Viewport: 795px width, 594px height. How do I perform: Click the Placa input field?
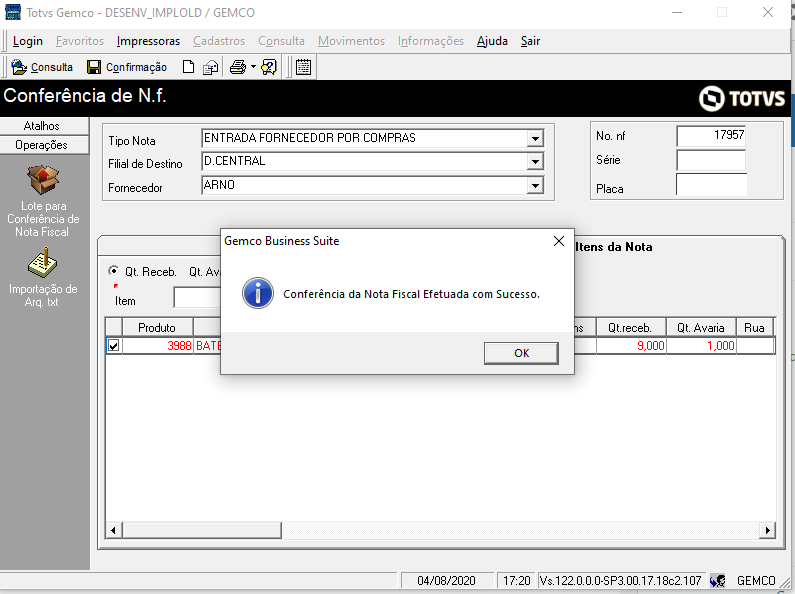(x=711, y=184)
